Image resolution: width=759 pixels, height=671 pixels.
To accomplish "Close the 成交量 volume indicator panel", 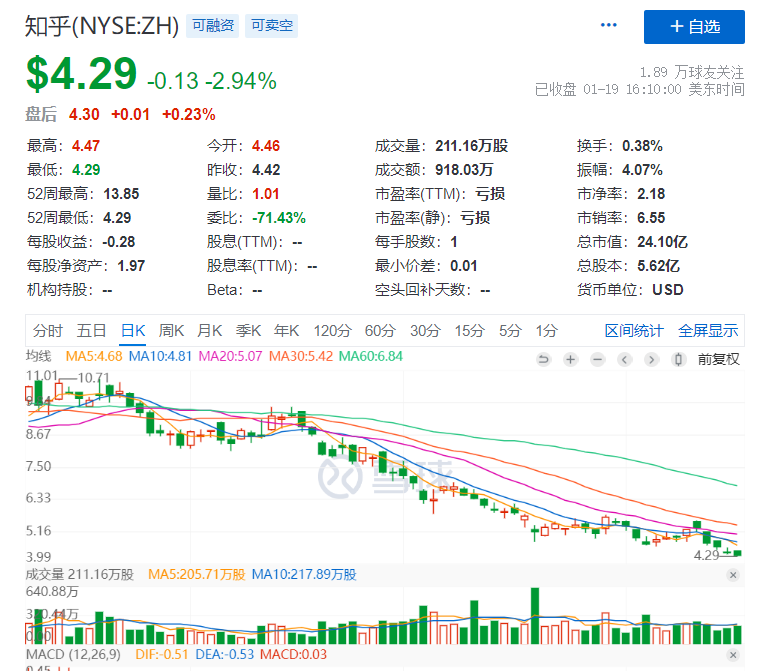I will 733,575.
